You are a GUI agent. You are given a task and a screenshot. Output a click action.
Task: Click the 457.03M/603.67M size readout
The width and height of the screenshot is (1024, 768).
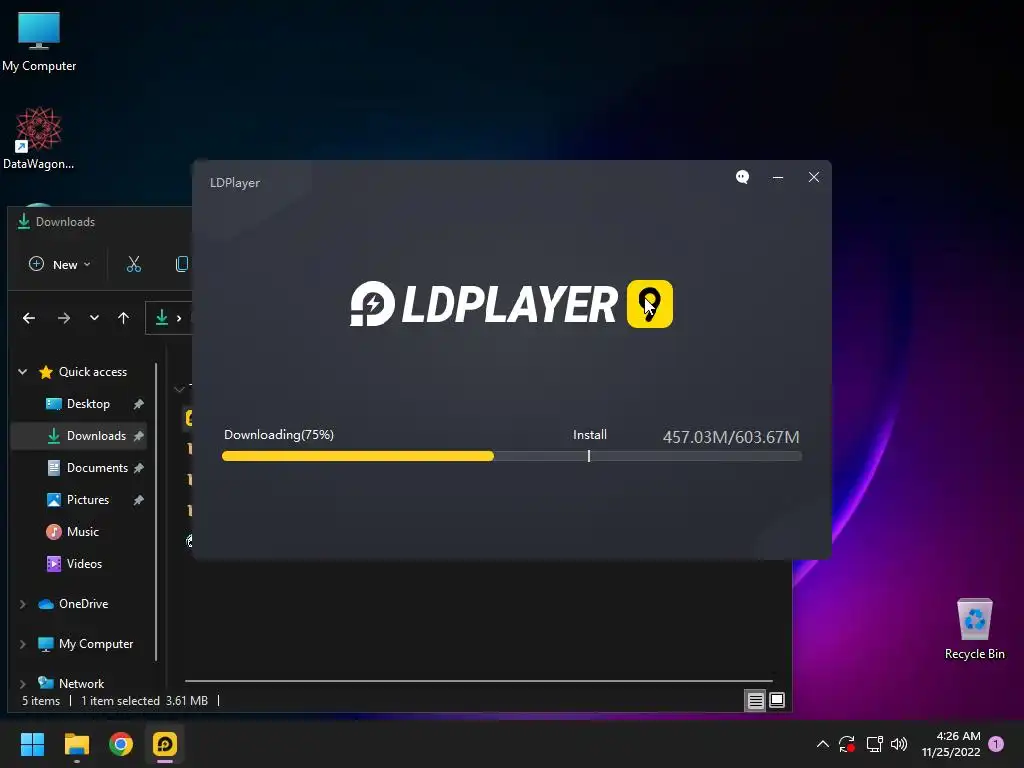(731, 437)
